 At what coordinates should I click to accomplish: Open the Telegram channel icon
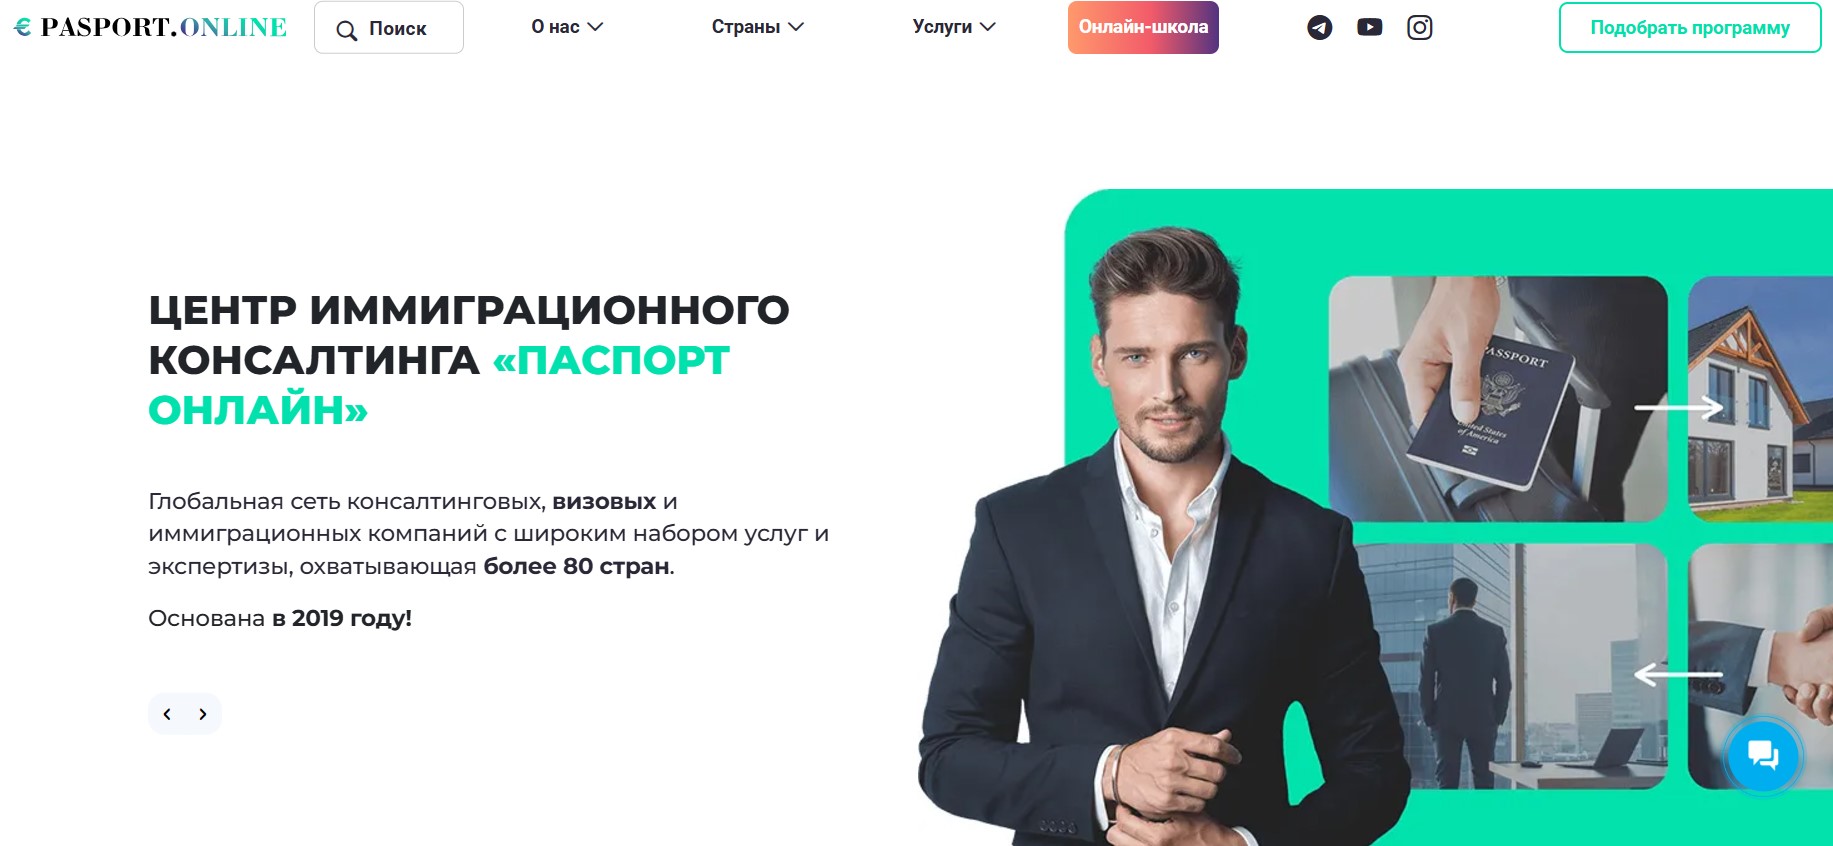[1319, 28]
